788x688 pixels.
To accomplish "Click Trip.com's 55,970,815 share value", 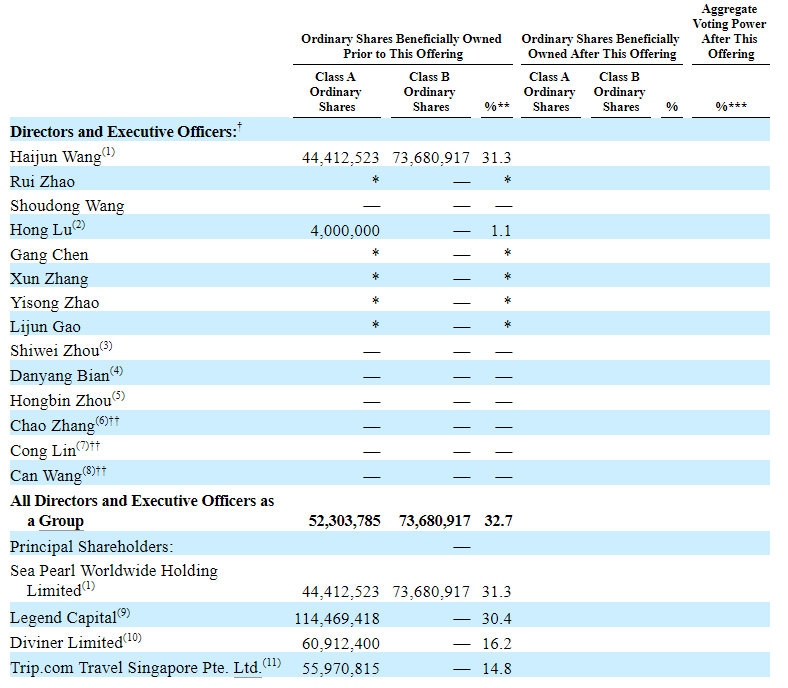I will 341,669.
